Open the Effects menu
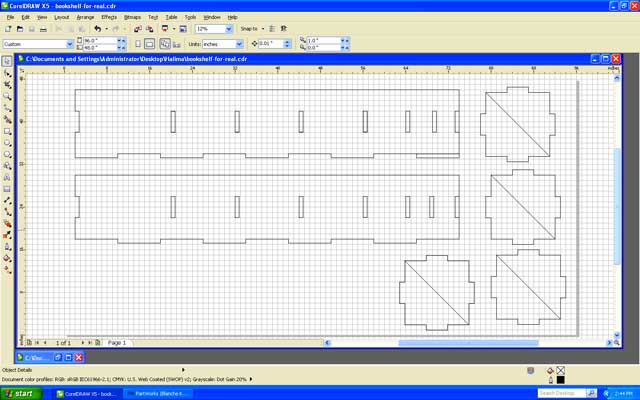 coord(109,17)
